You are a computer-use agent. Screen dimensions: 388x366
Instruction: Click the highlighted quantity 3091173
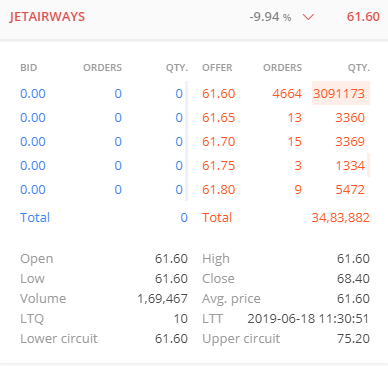click(x=339, y=94)
